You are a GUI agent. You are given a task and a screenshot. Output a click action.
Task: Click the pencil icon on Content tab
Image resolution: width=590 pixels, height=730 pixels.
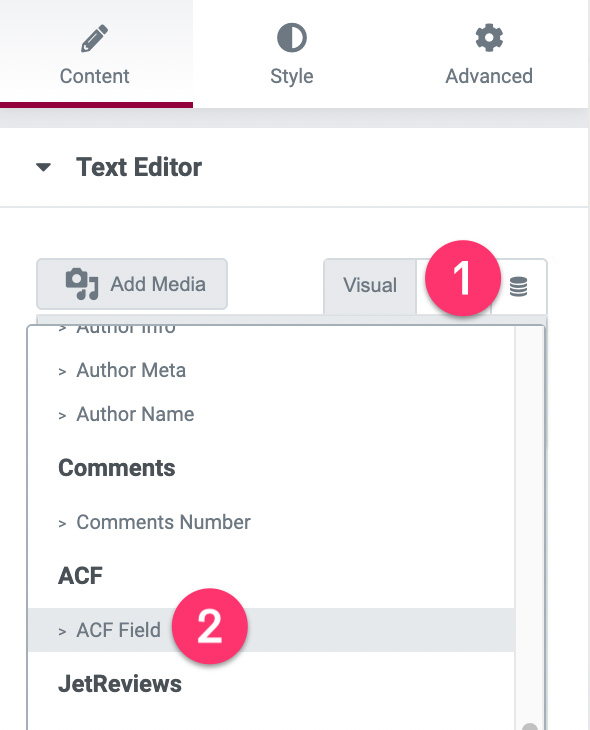pyautogui.click(x=95, y=38)
